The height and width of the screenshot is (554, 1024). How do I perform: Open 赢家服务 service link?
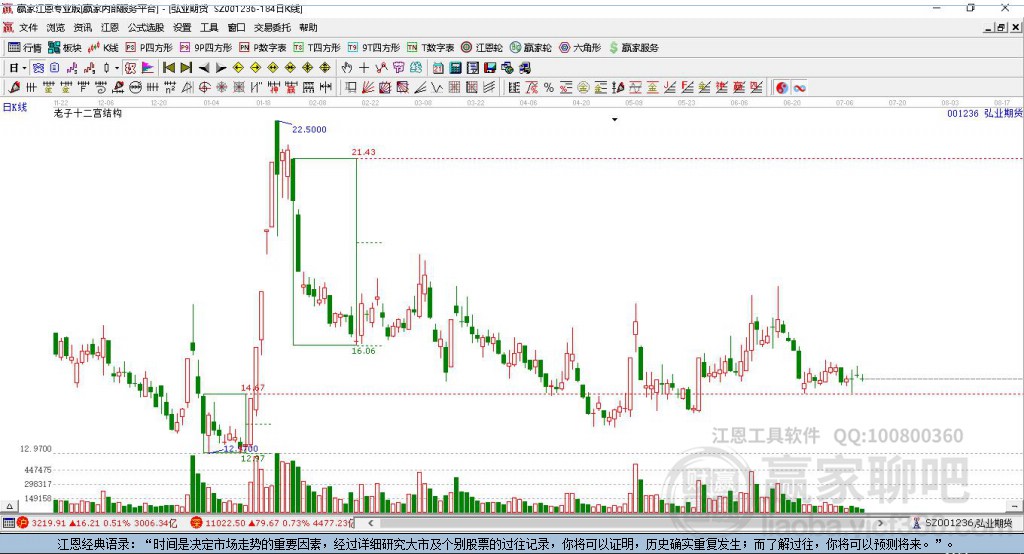click(634, 48)
